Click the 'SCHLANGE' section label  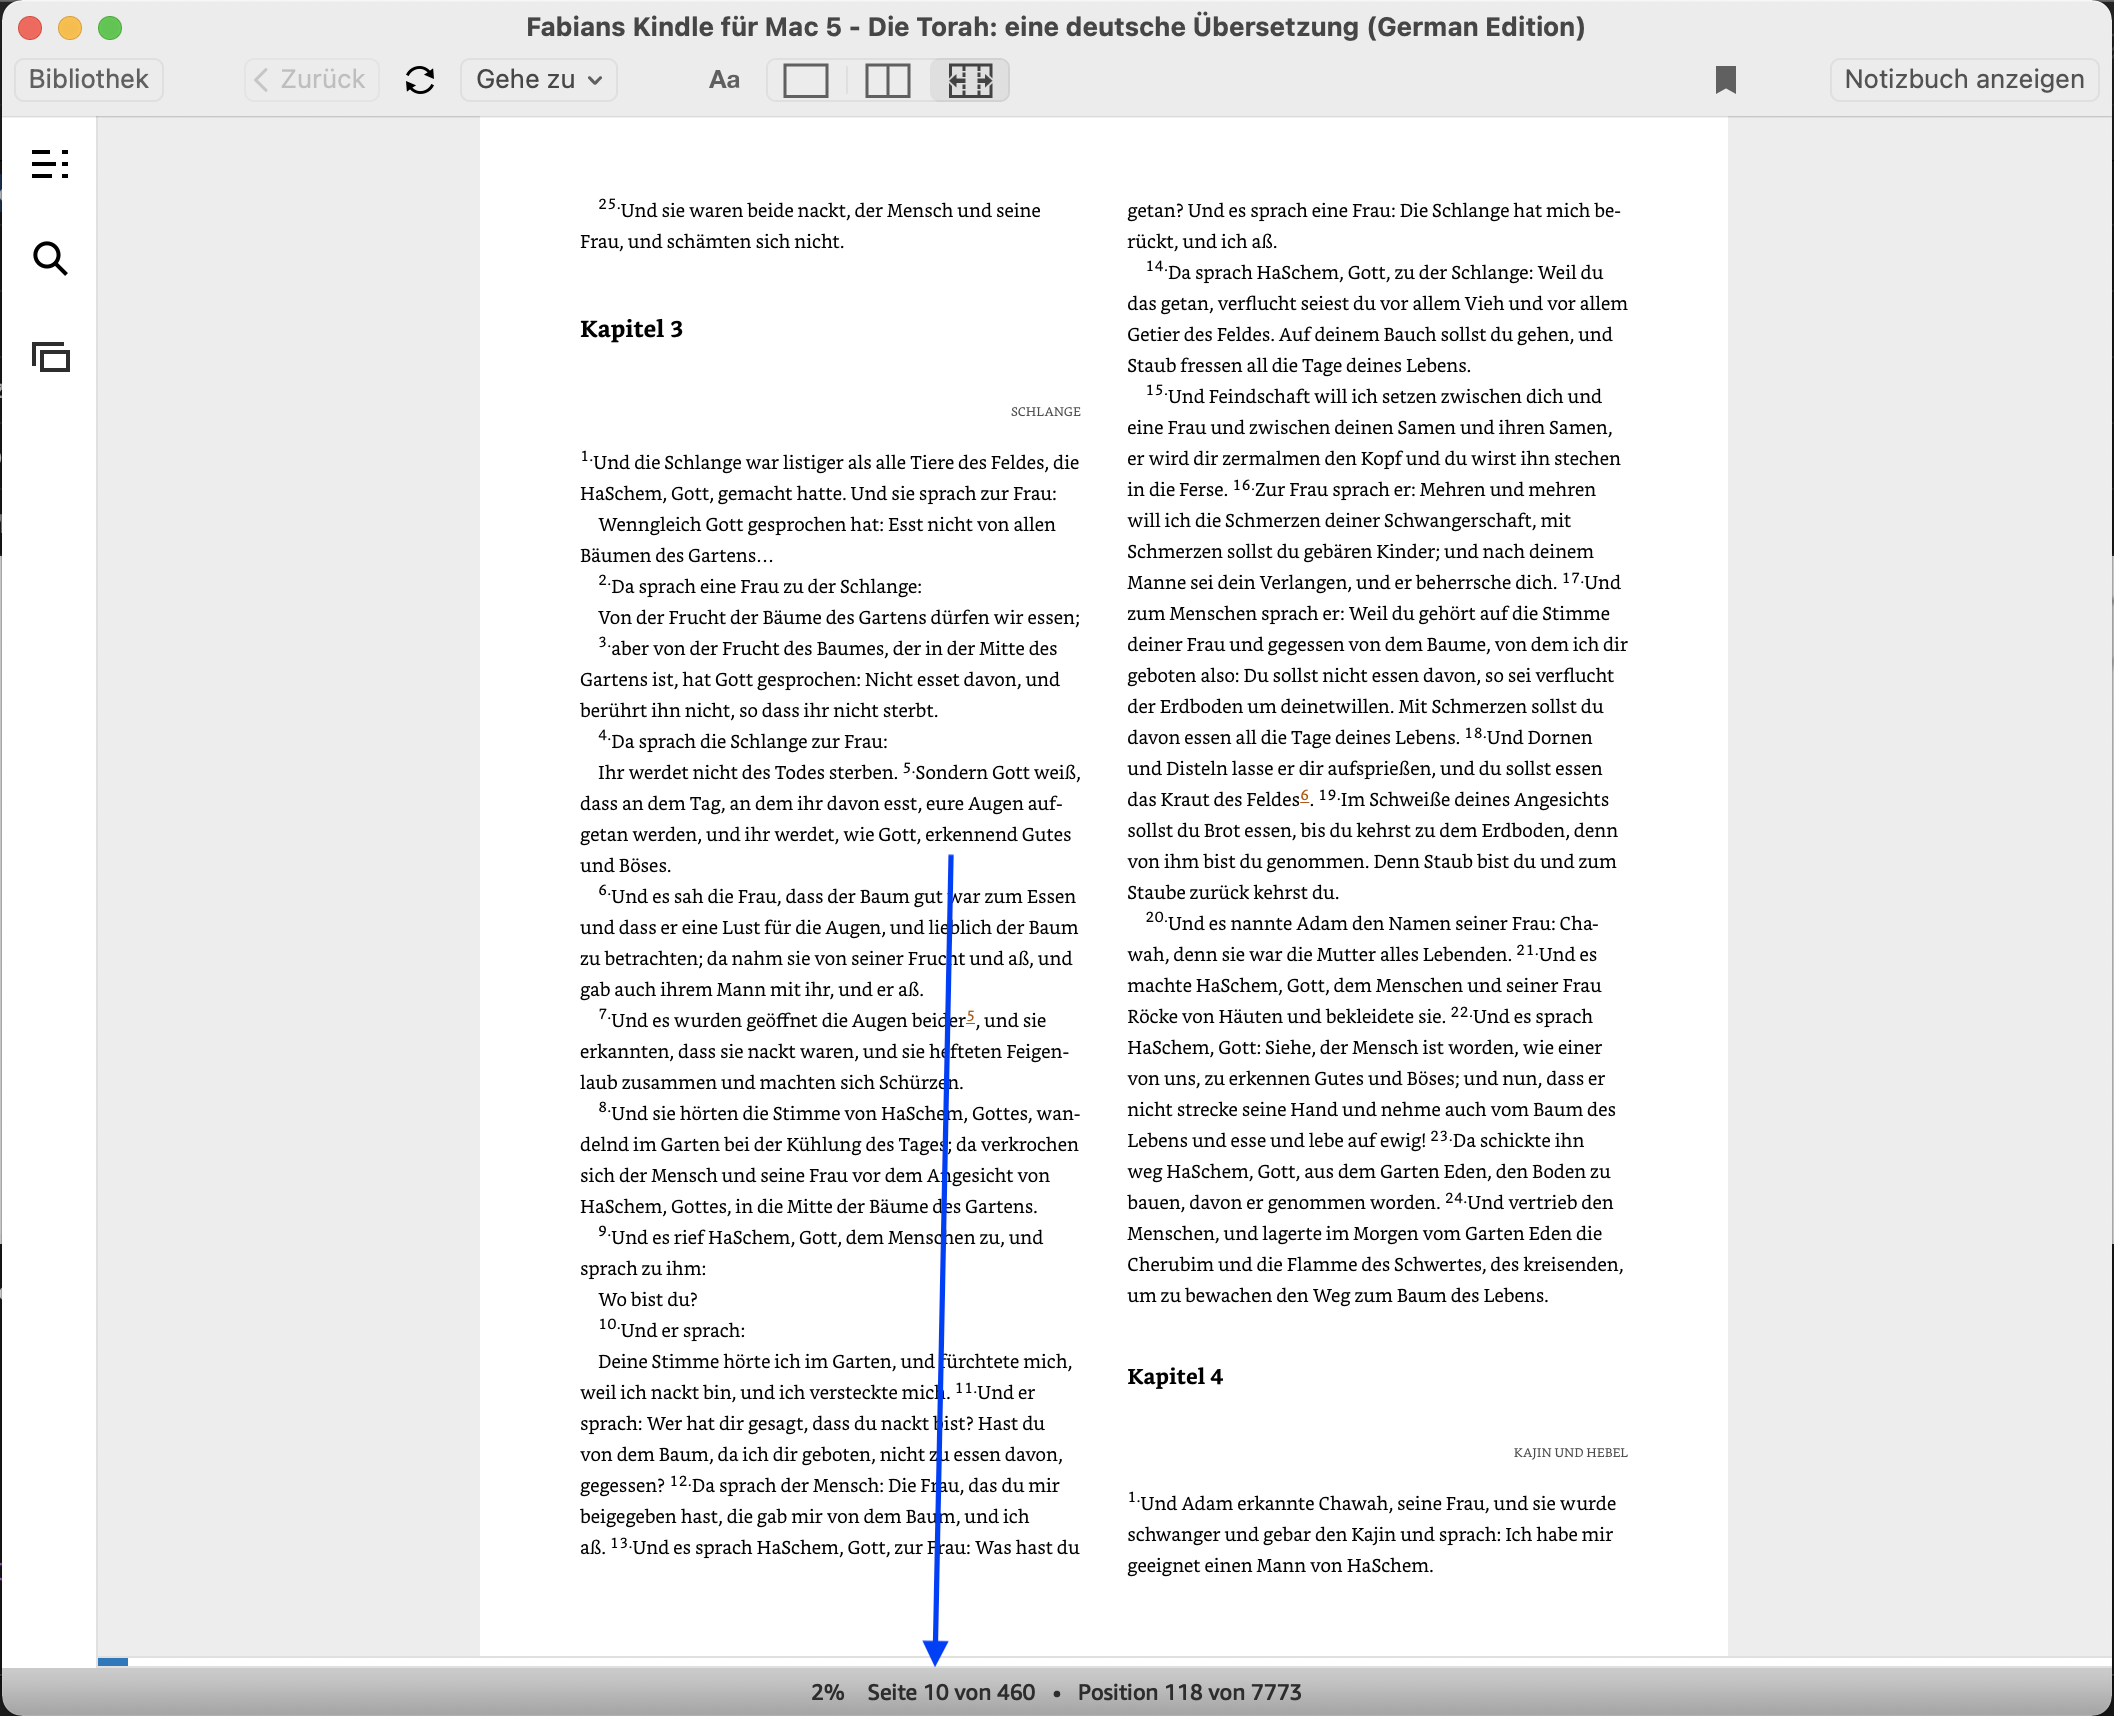point(1045,412)
